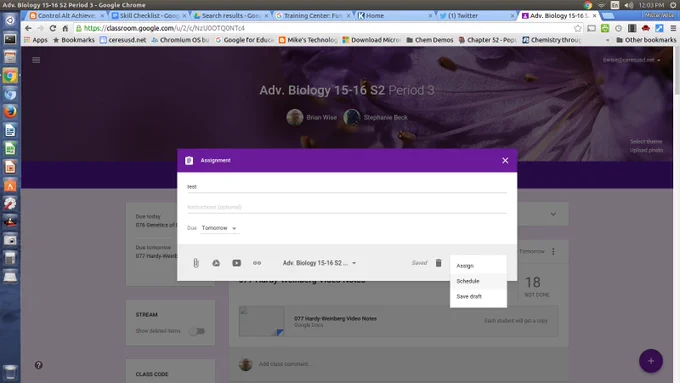Click the Google Drive attach icon
Viewport: 680px width, 383px height.
(216, 263)
